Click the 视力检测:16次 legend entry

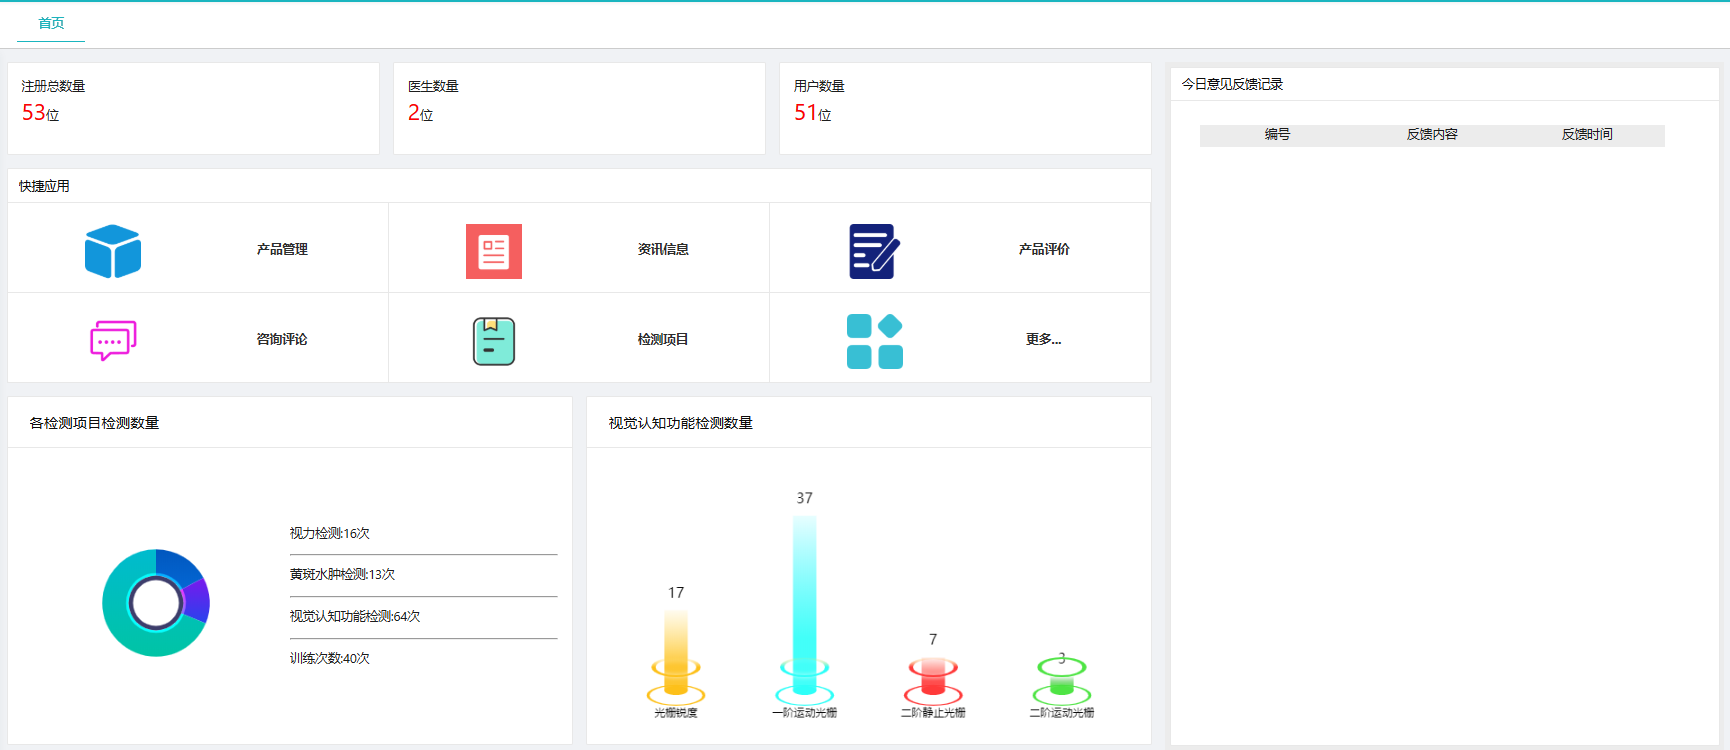pos(330,533)
